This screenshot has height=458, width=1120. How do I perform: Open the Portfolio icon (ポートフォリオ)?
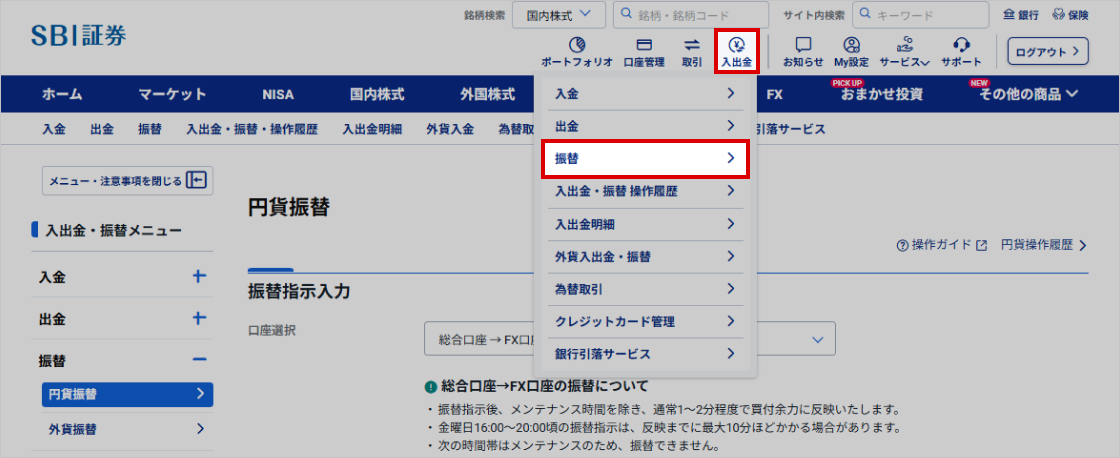576,51
